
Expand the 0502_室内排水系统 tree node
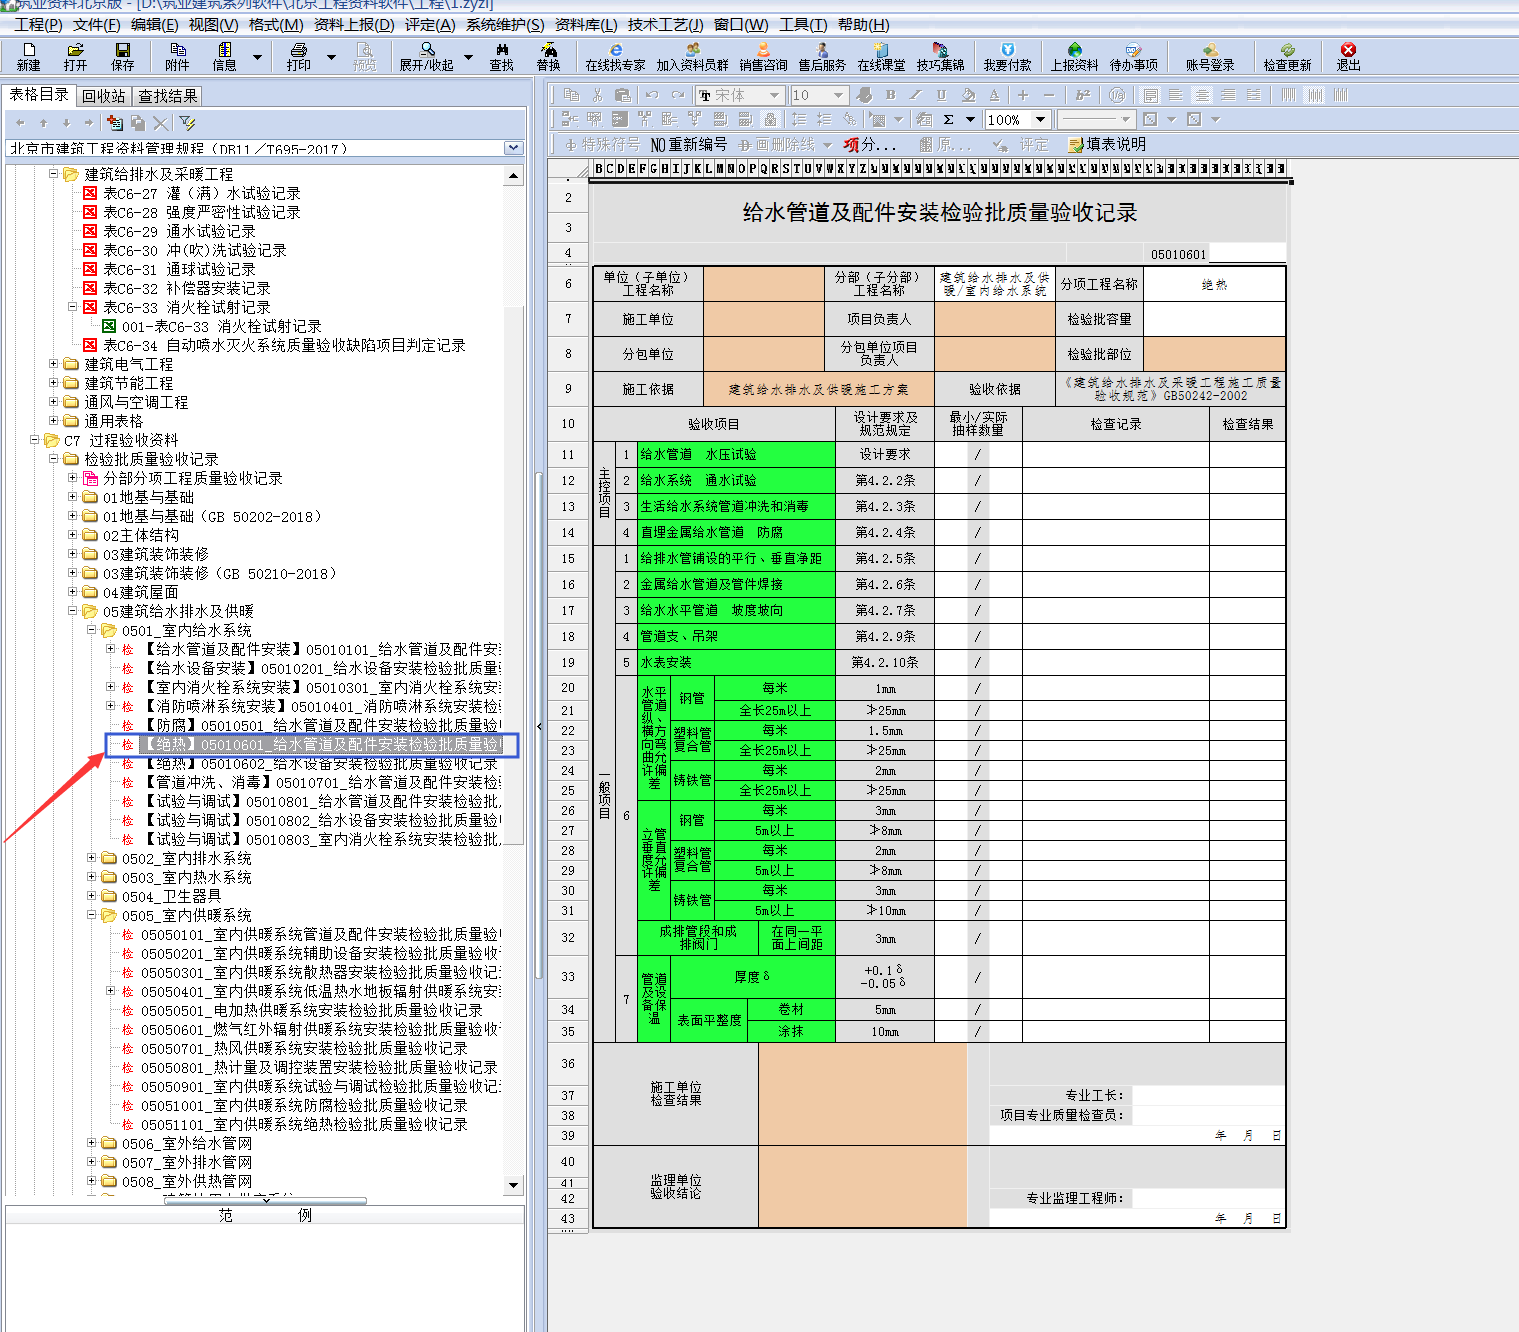92,858
